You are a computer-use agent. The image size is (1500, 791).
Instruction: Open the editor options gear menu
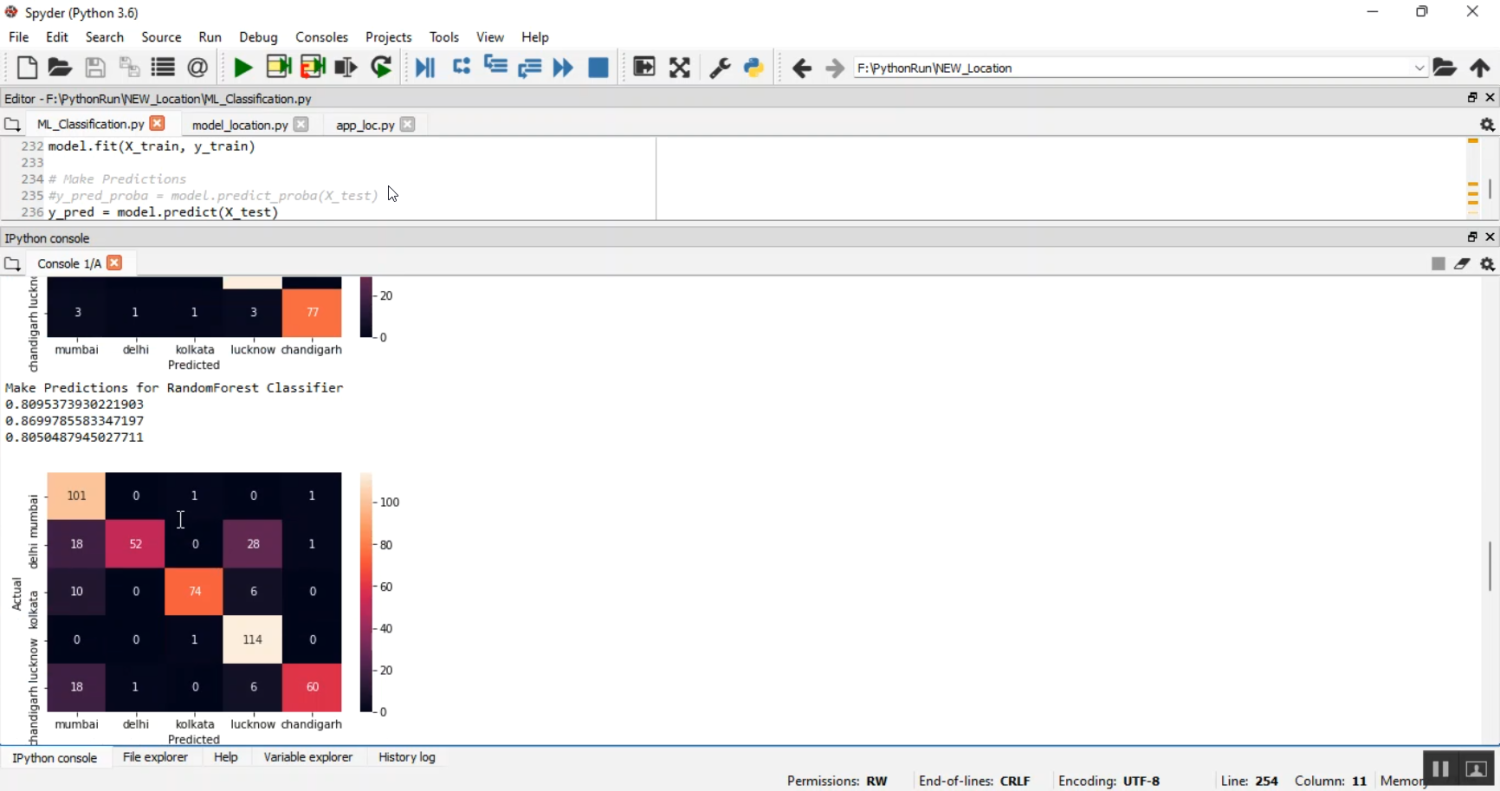(x=1487, y=125)
